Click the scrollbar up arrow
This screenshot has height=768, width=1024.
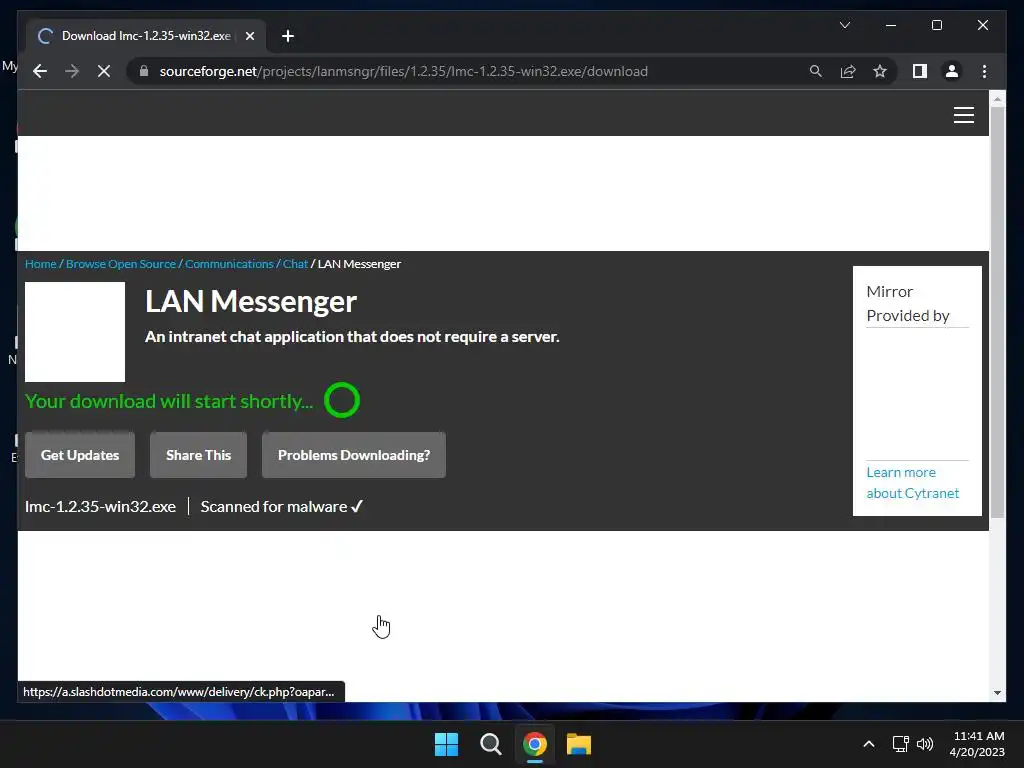pos(997,99)
